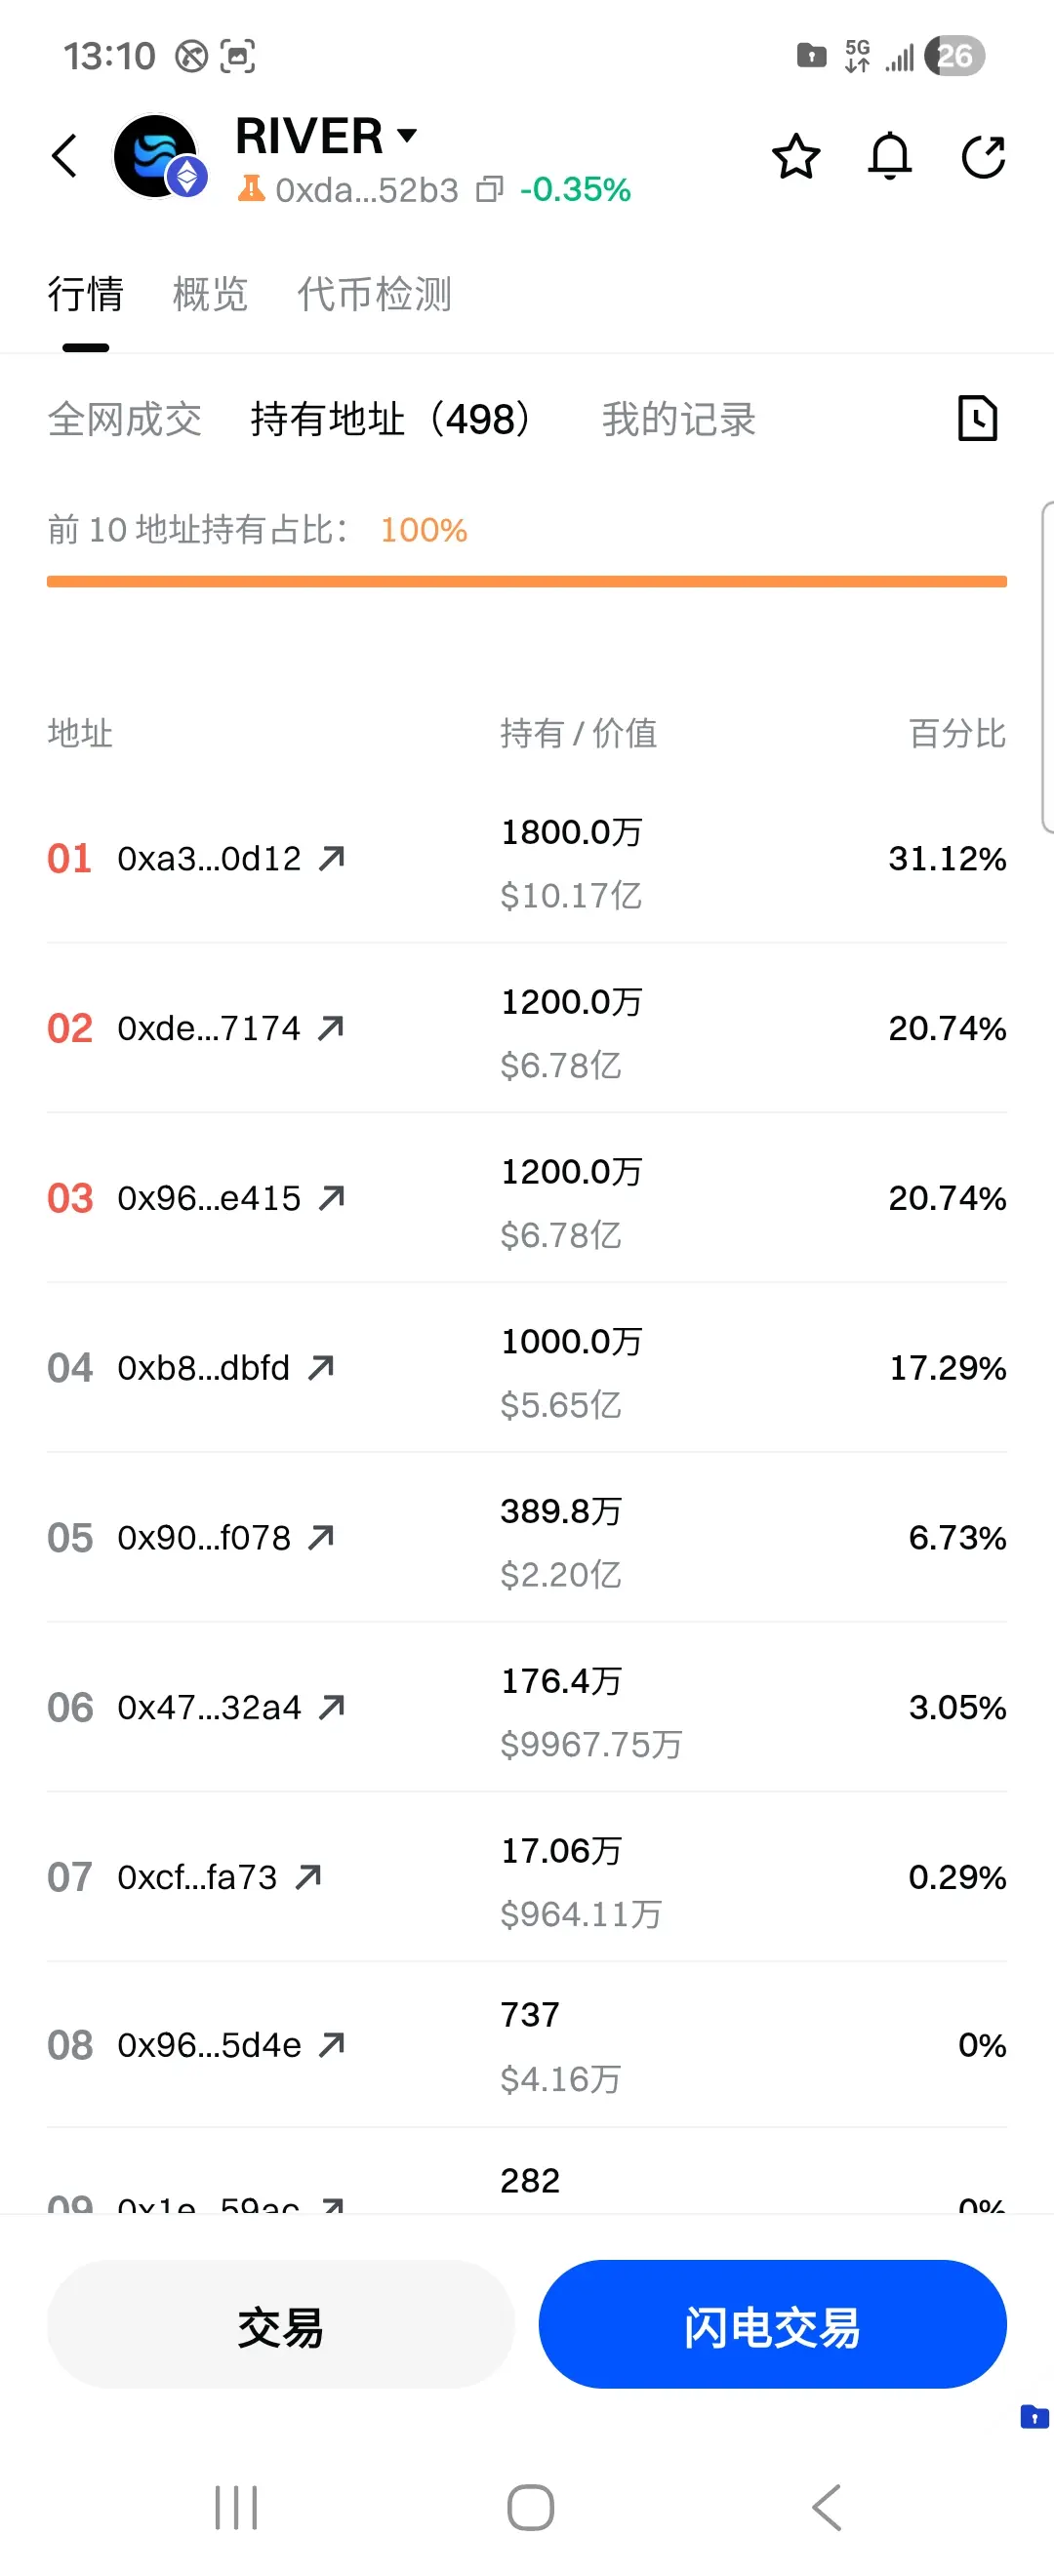Tap the floating side handle at right edge
The image size is (1054, 2576).
1046,668
